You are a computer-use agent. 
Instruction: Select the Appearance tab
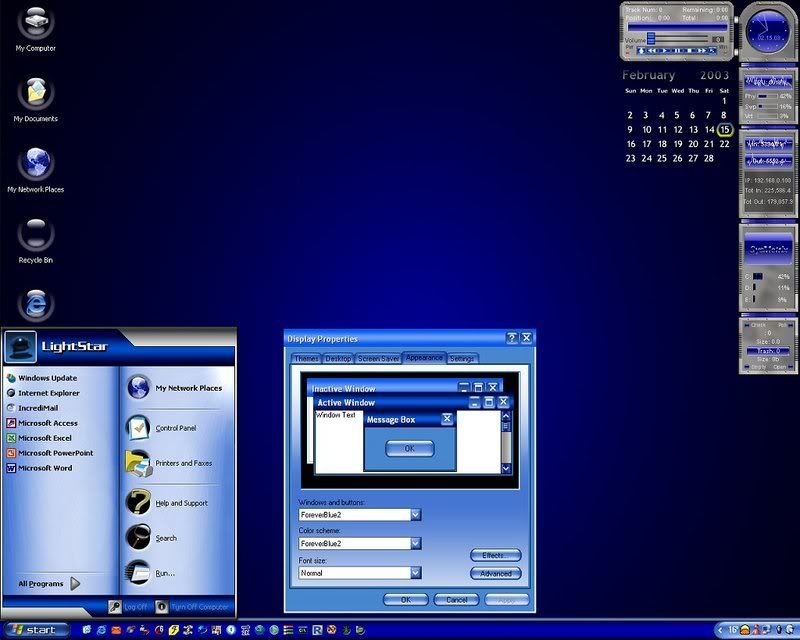pos(424,358)
